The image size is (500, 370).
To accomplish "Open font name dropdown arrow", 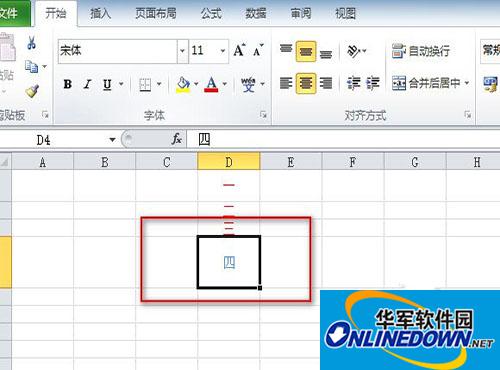I will [182, 51].
